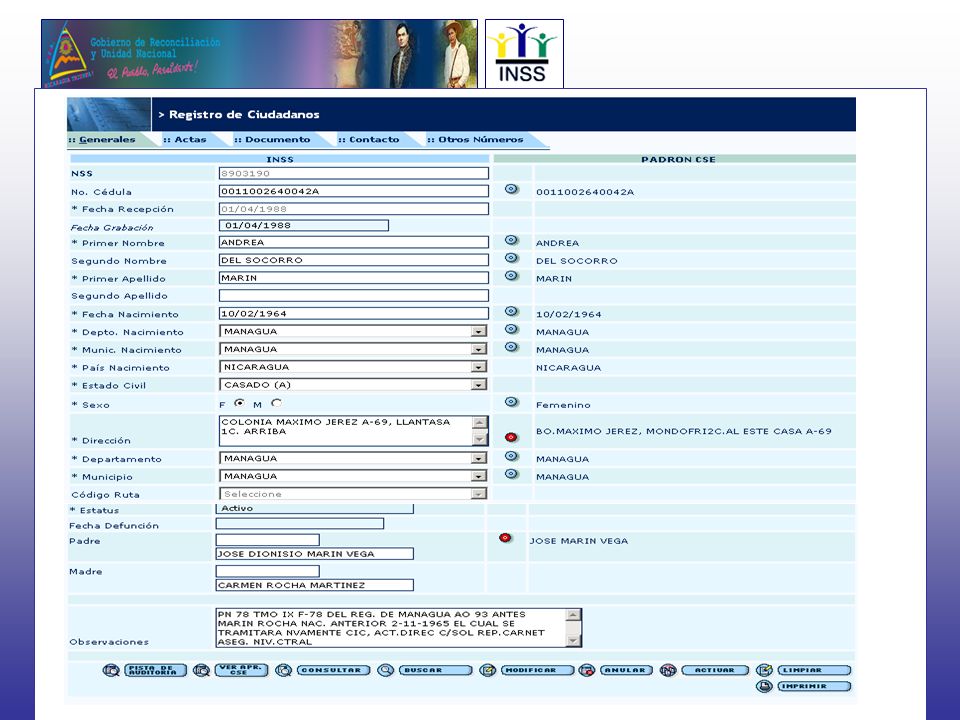Expand the Estado Civil dropdown

[x=478, y=384]
